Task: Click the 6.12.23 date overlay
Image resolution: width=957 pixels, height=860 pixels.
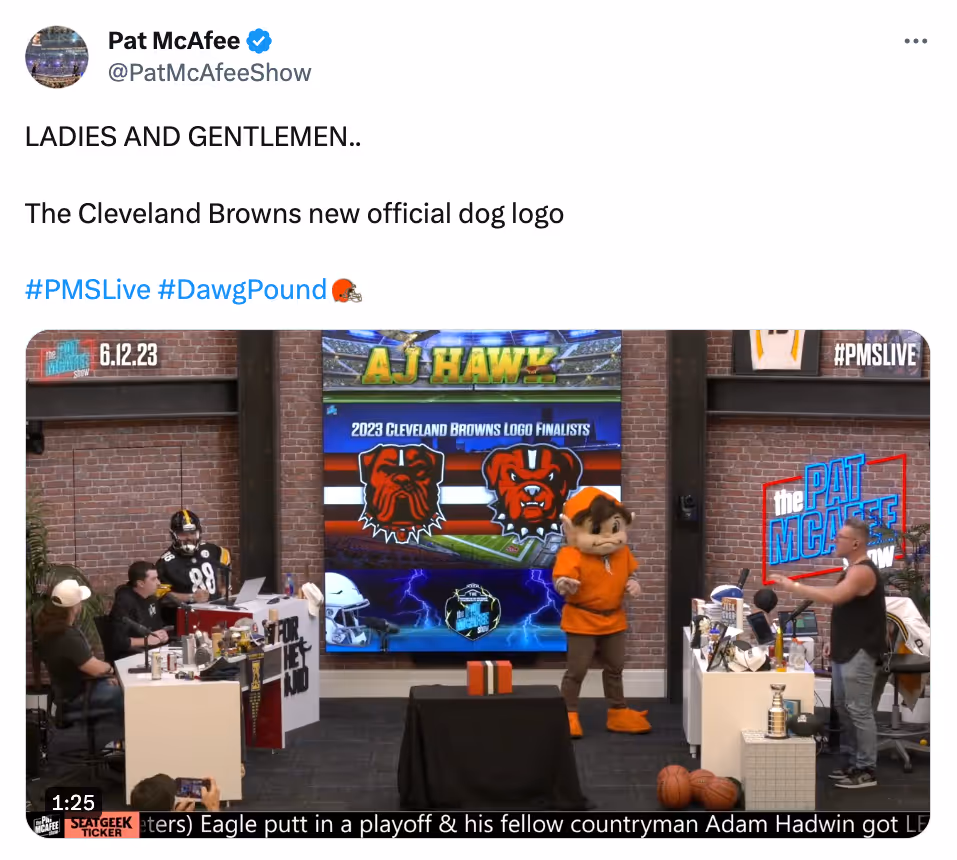Action: click(x=129, y=355)
